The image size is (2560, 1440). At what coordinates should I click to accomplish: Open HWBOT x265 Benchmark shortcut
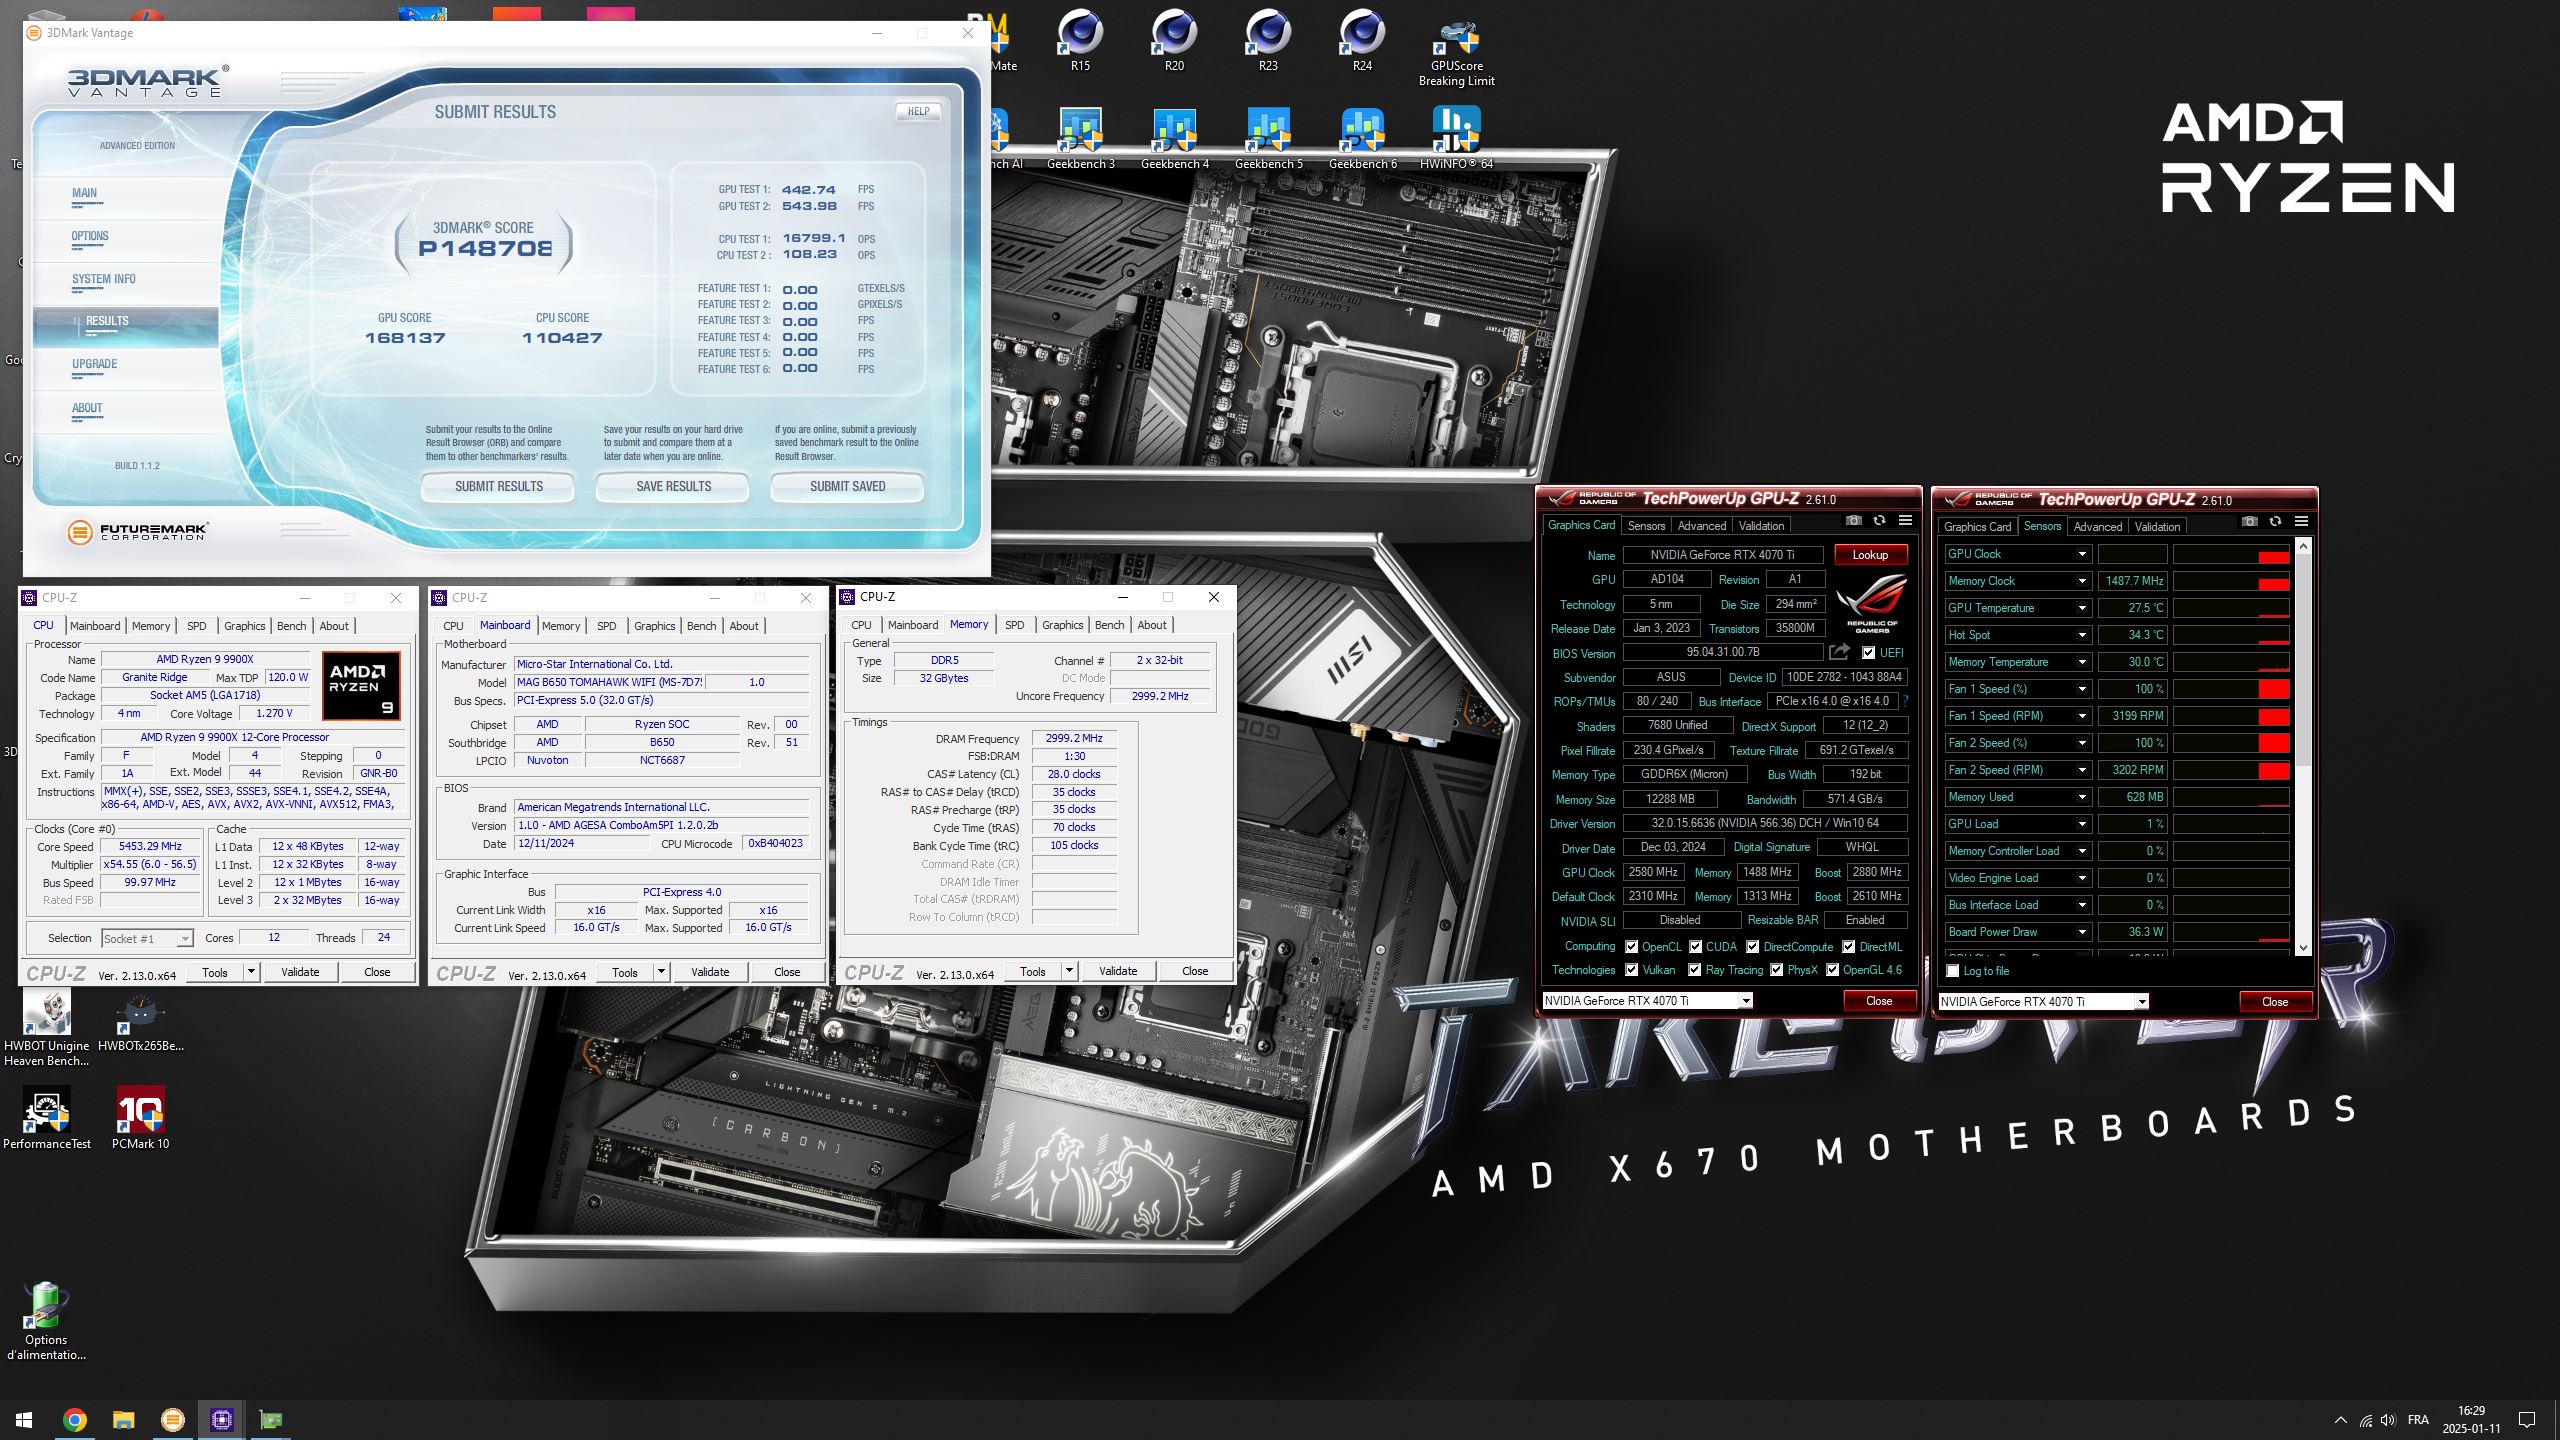[x=141, y=1022]
